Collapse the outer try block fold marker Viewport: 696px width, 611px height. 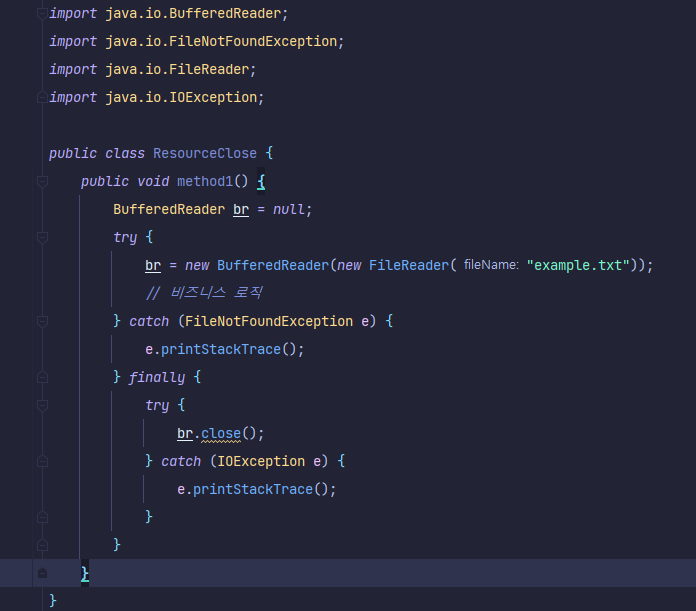[42, 237]
